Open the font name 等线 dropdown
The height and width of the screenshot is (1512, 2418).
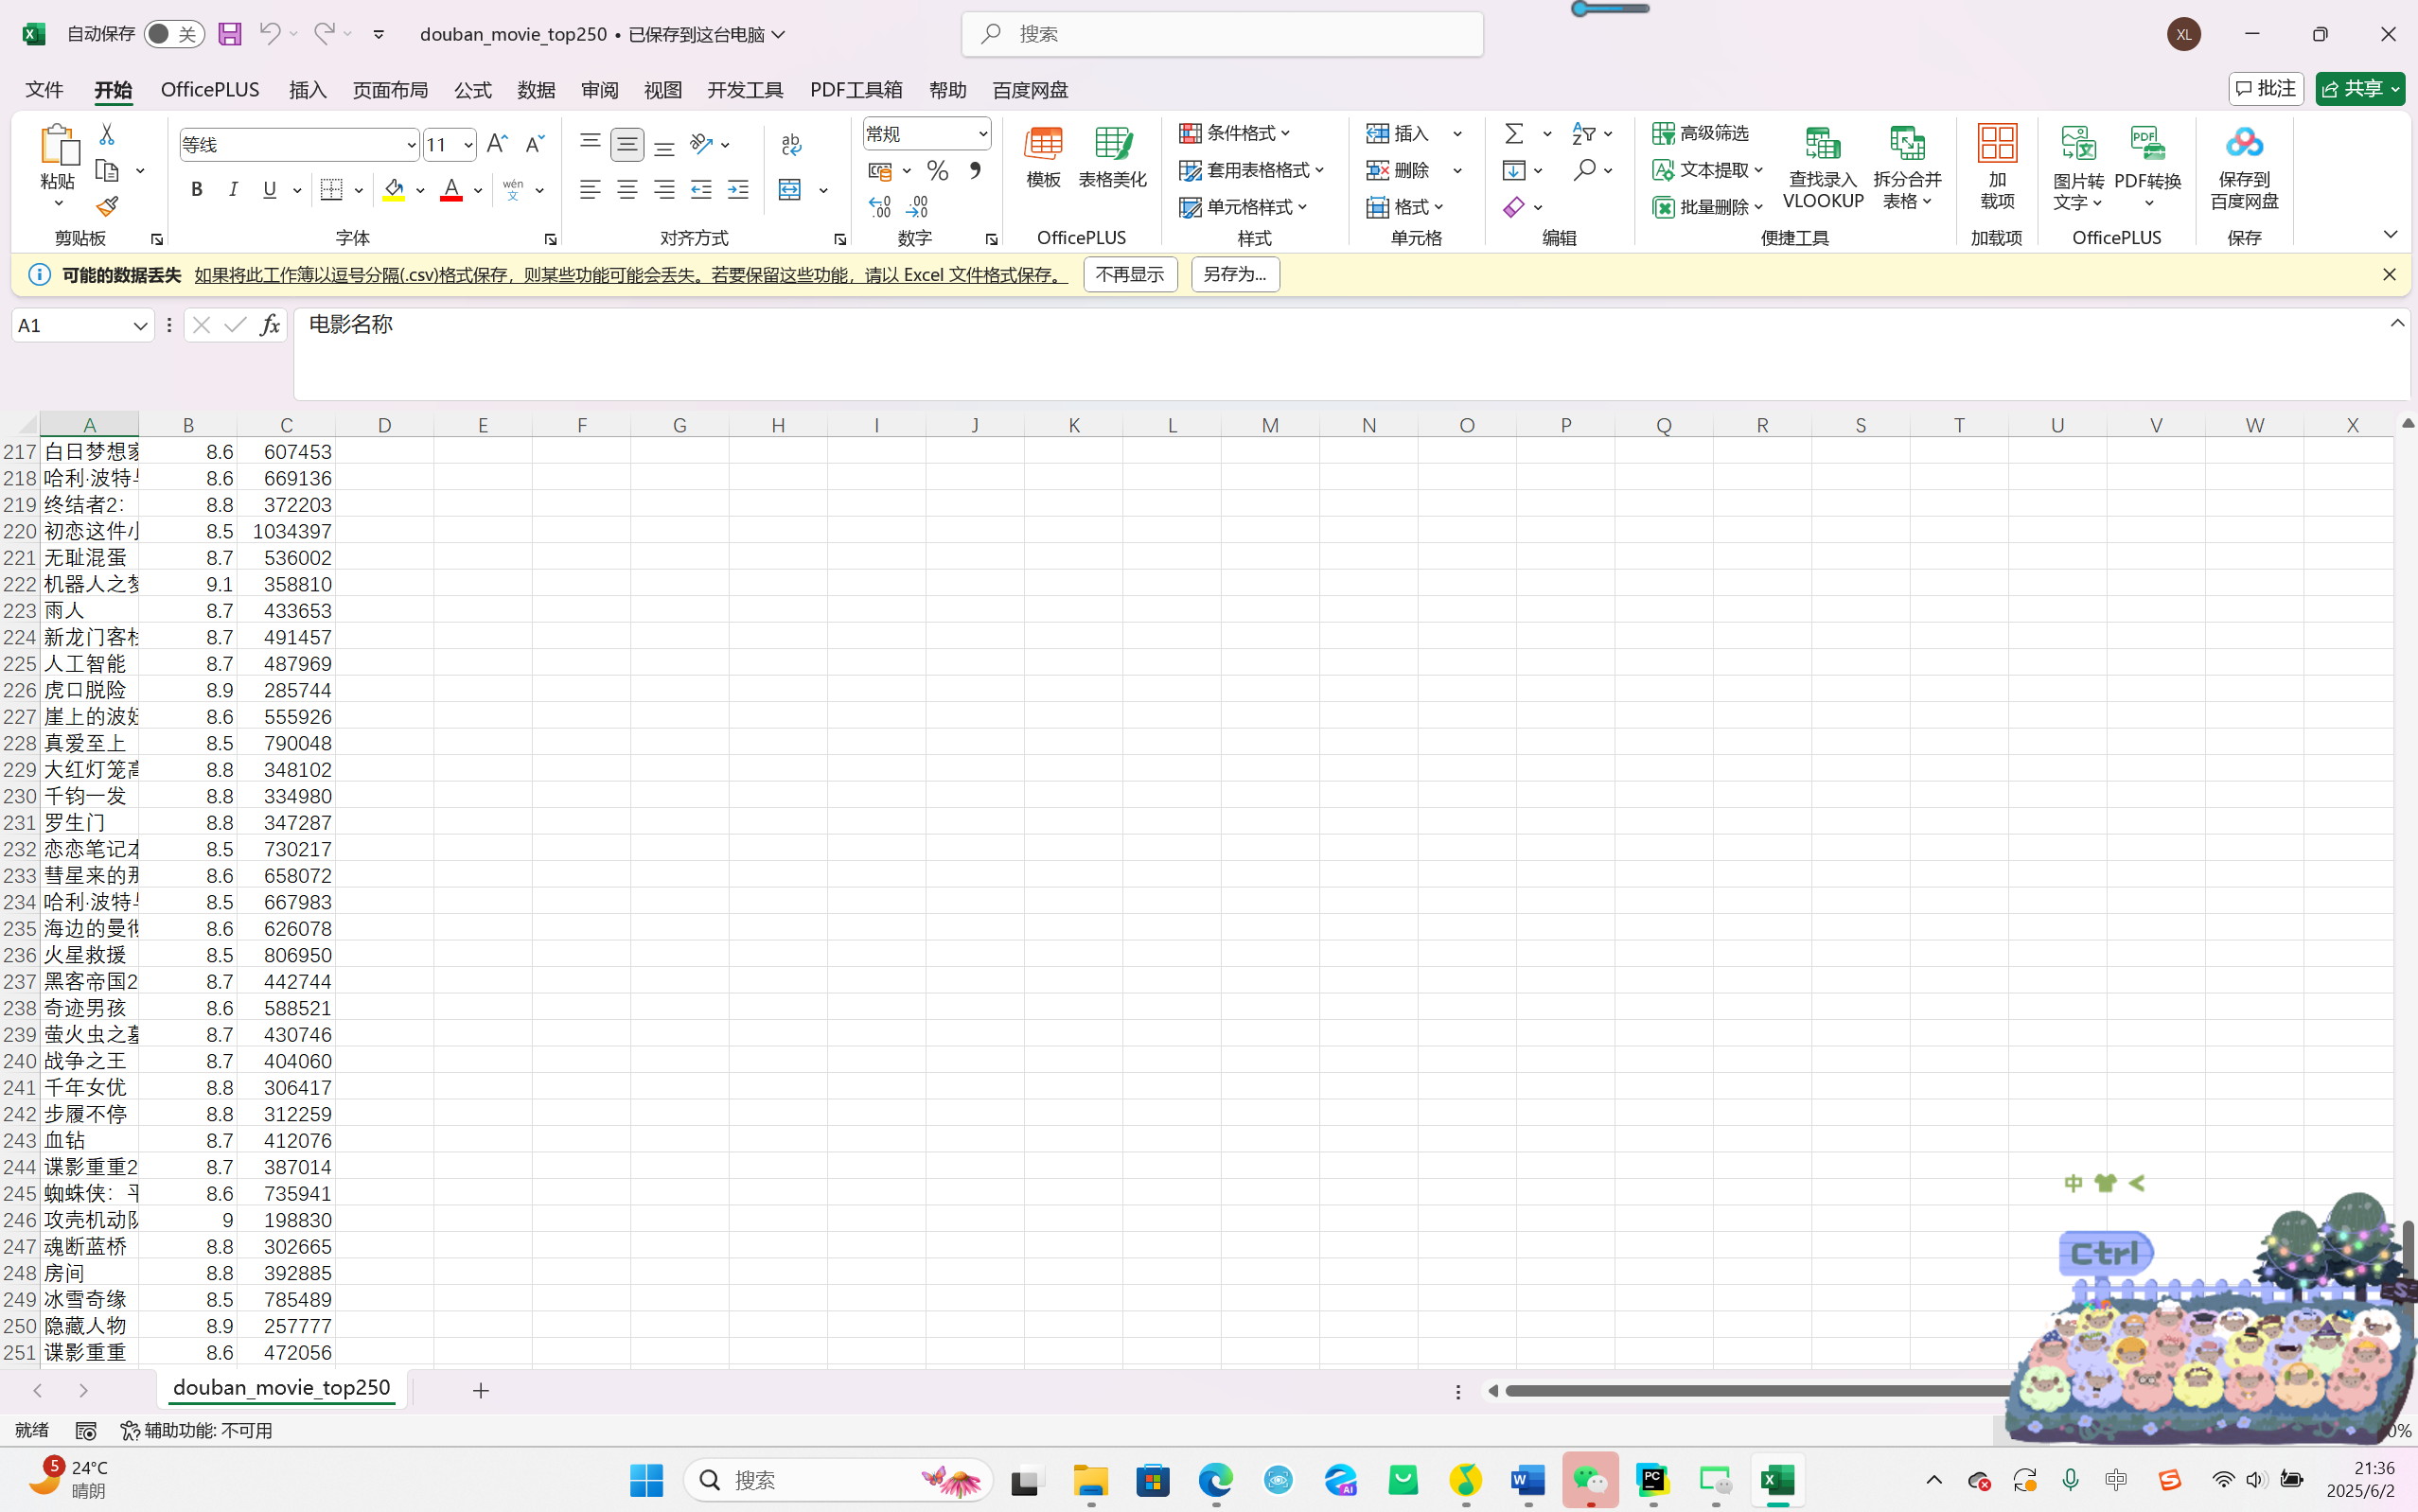click(410, 145)
